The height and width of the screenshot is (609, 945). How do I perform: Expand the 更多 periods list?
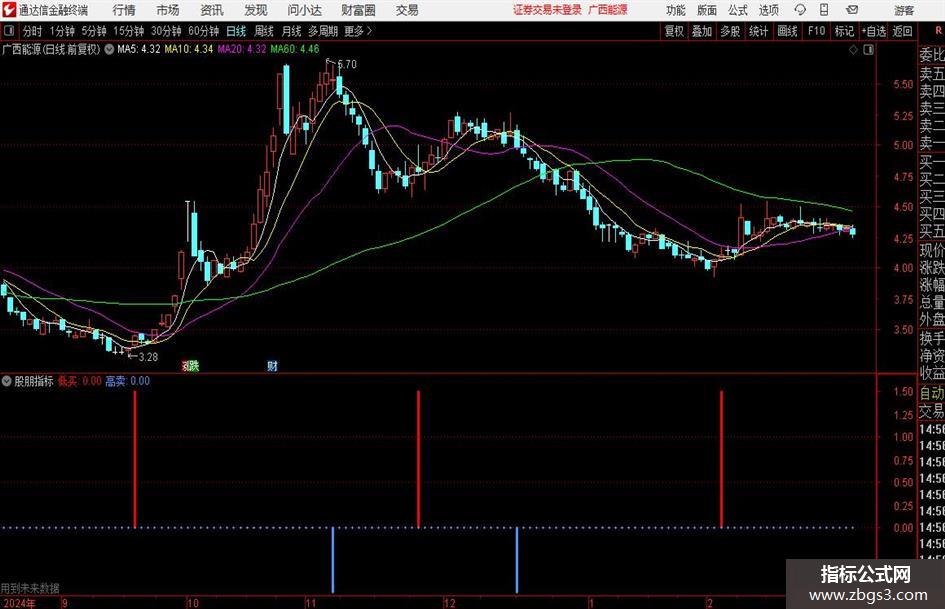point(358,31)
